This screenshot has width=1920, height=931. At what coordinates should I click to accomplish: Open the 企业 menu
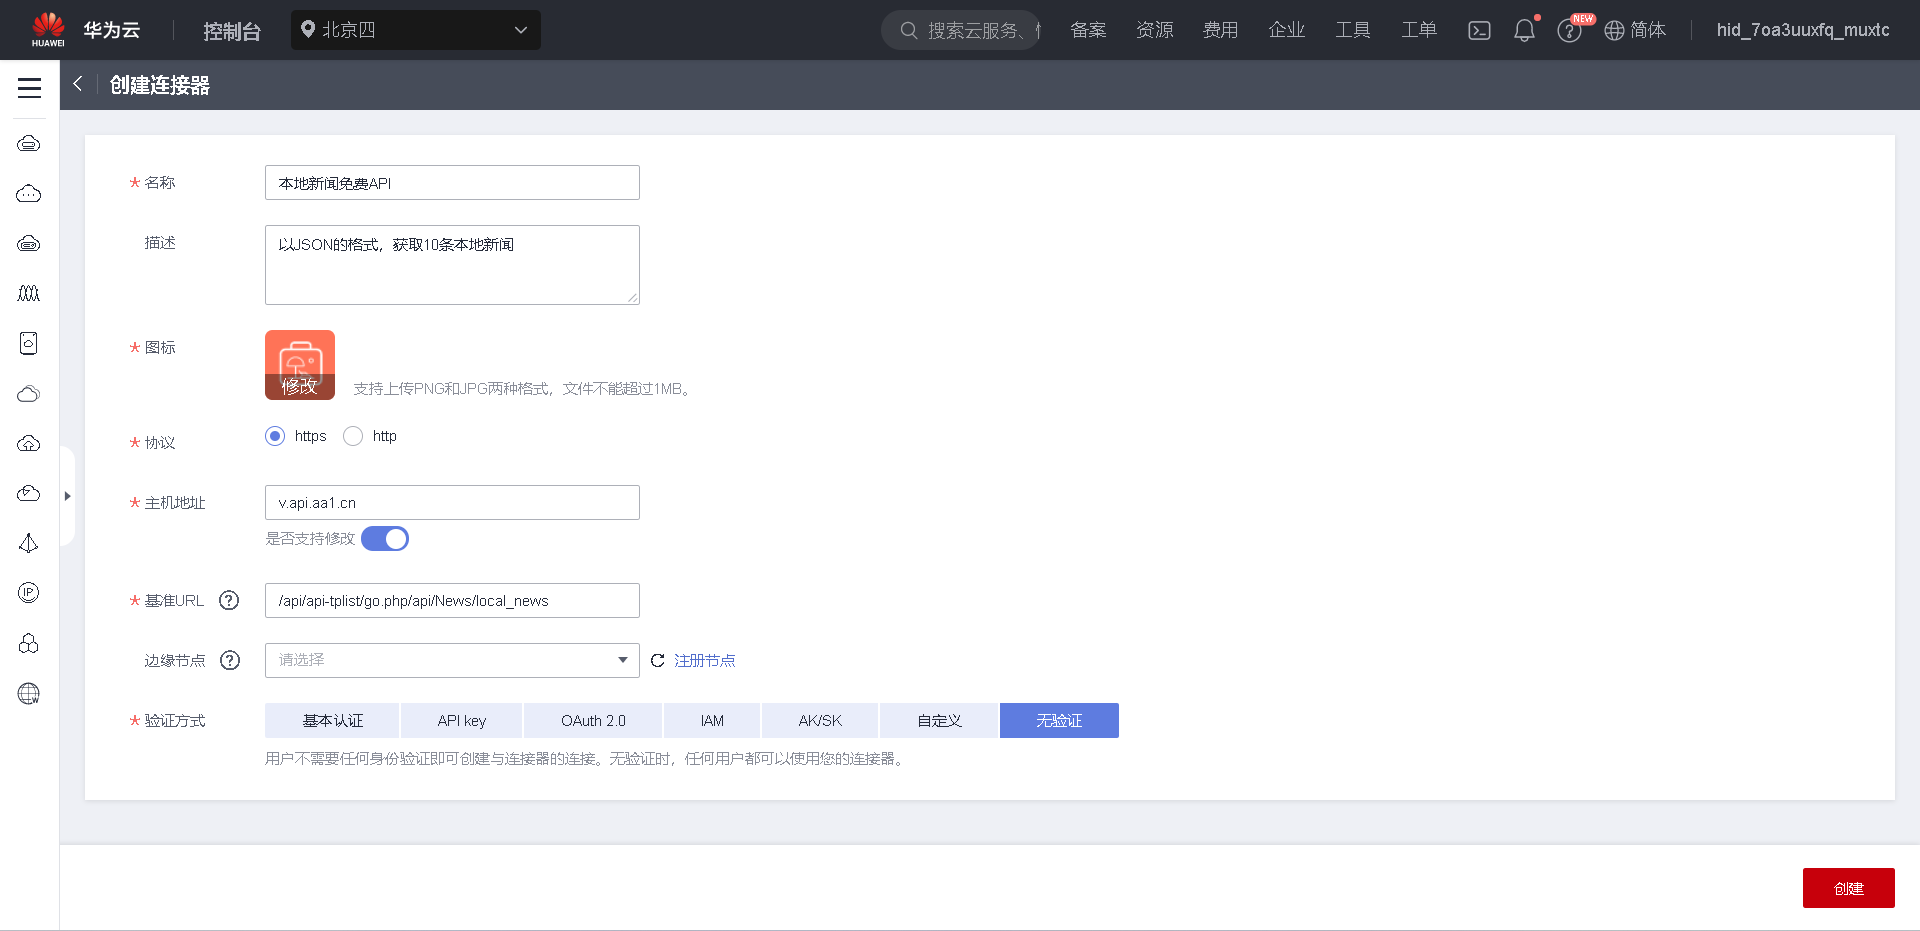tap(1286, 30)
